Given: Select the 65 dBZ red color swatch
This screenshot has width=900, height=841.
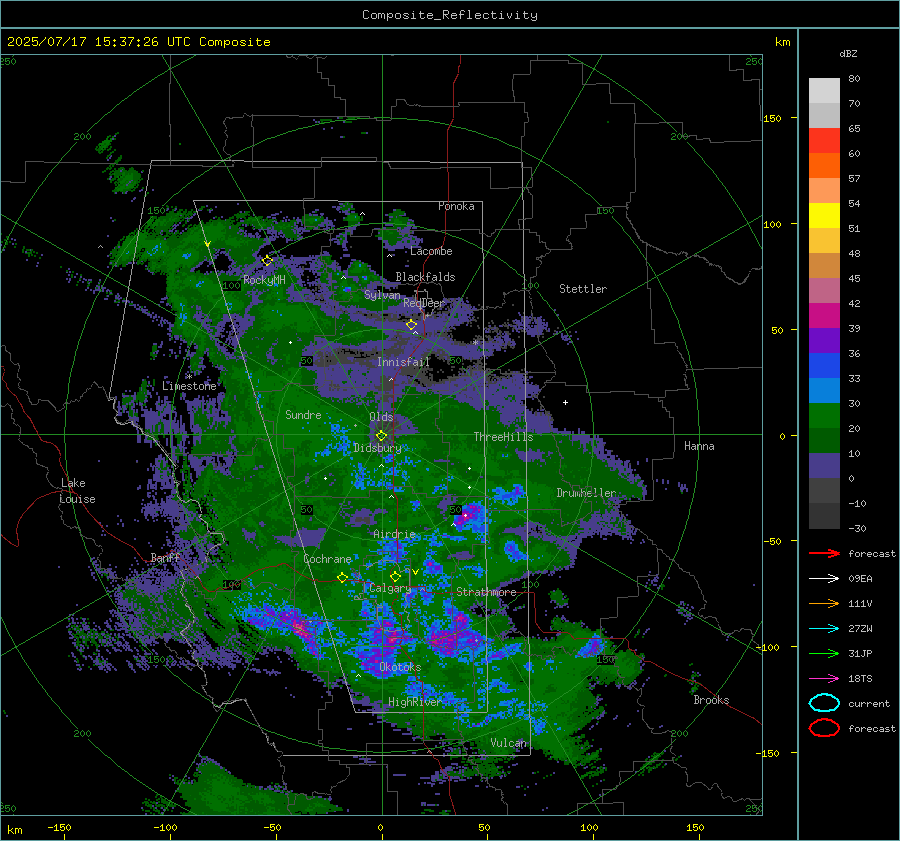Looking at the screenshot, I should [x=824, y=141].
